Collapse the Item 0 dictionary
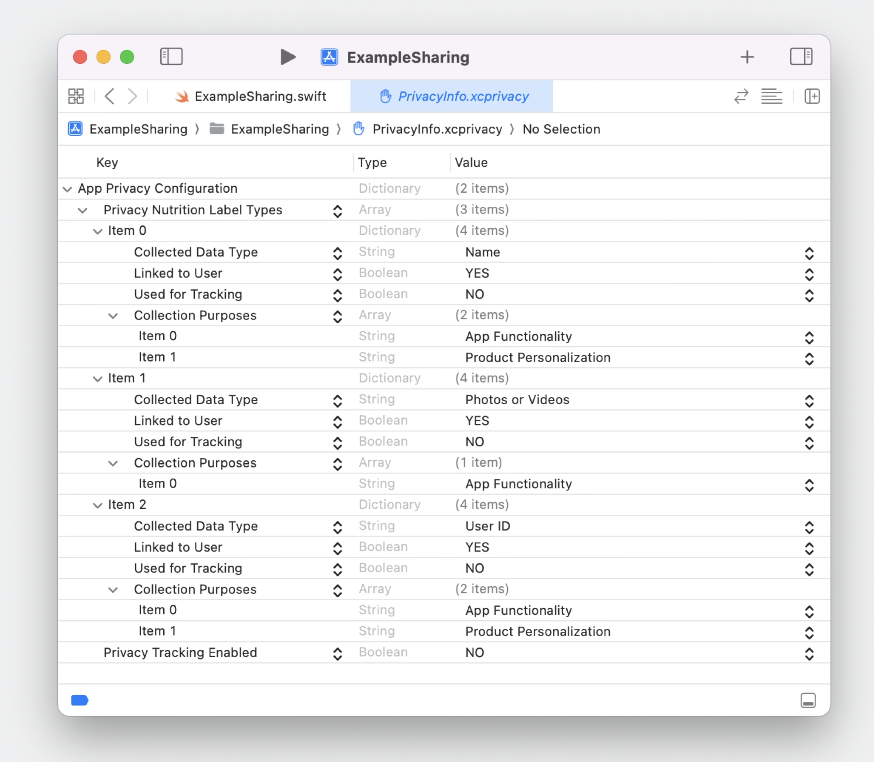Image resolution: width=874 pixels, height=762 pixels. coord(98,231)
